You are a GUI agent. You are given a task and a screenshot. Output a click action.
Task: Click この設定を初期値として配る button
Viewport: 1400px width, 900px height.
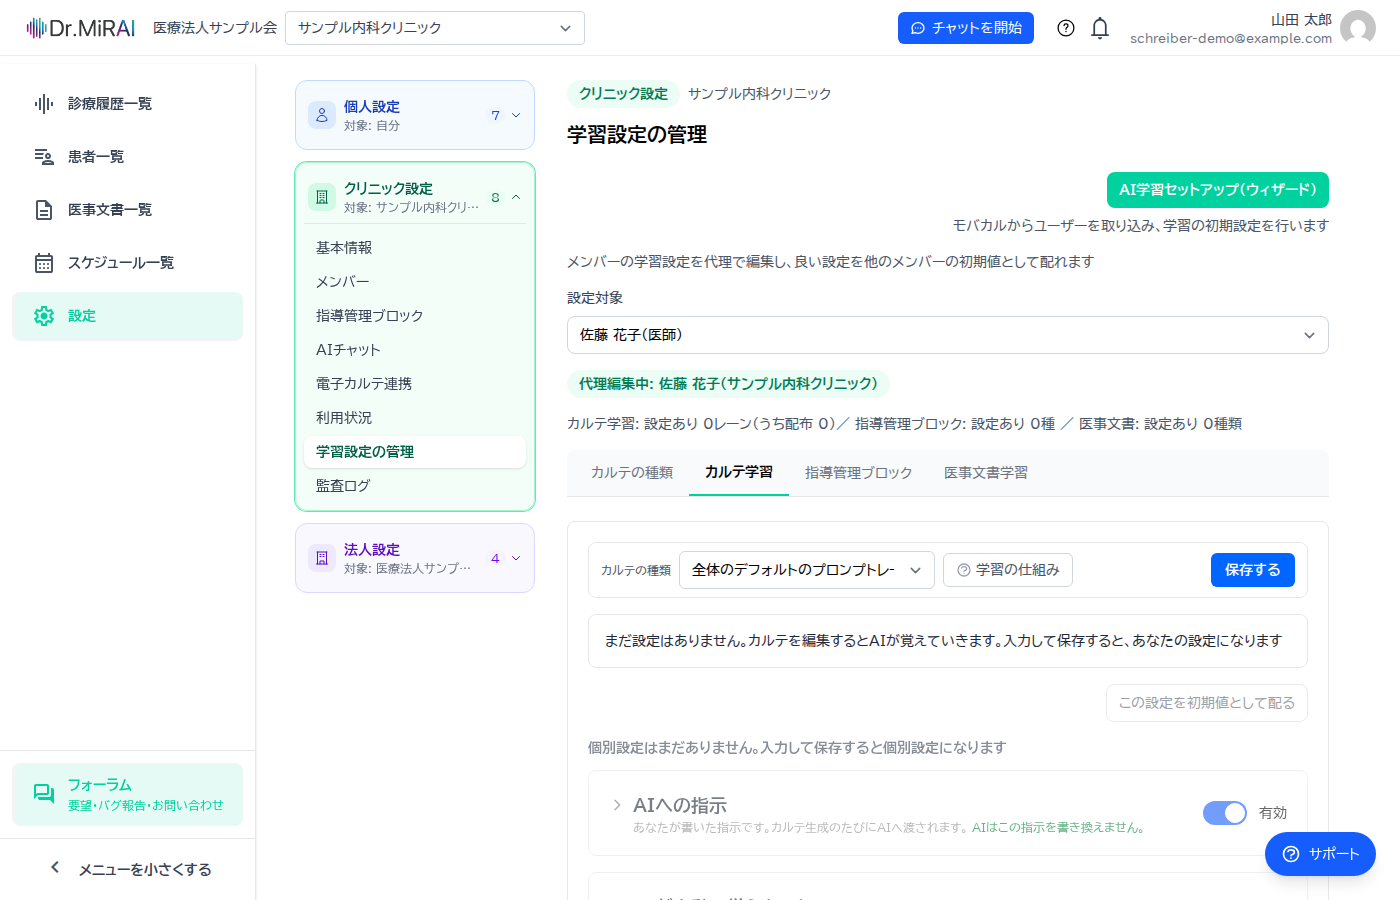click(1207, 703)
